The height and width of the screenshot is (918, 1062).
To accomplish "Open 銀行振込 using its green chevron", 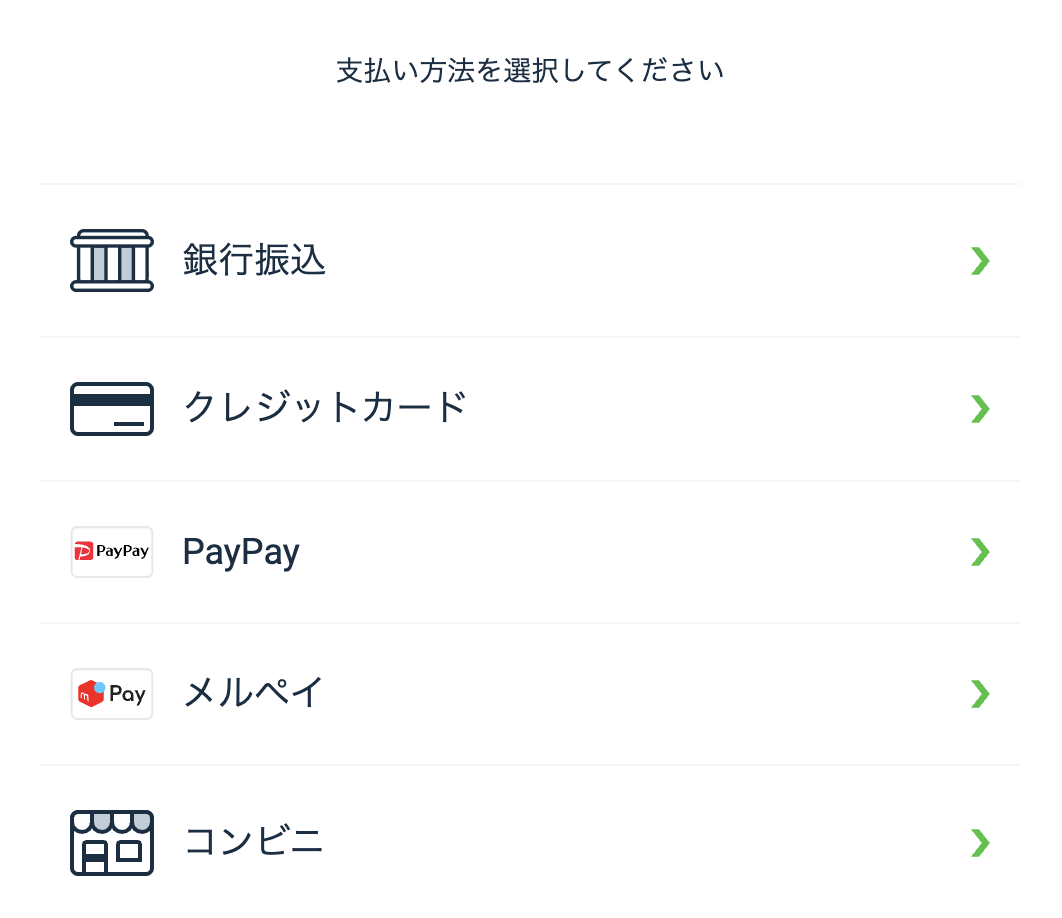I will 980,261.
